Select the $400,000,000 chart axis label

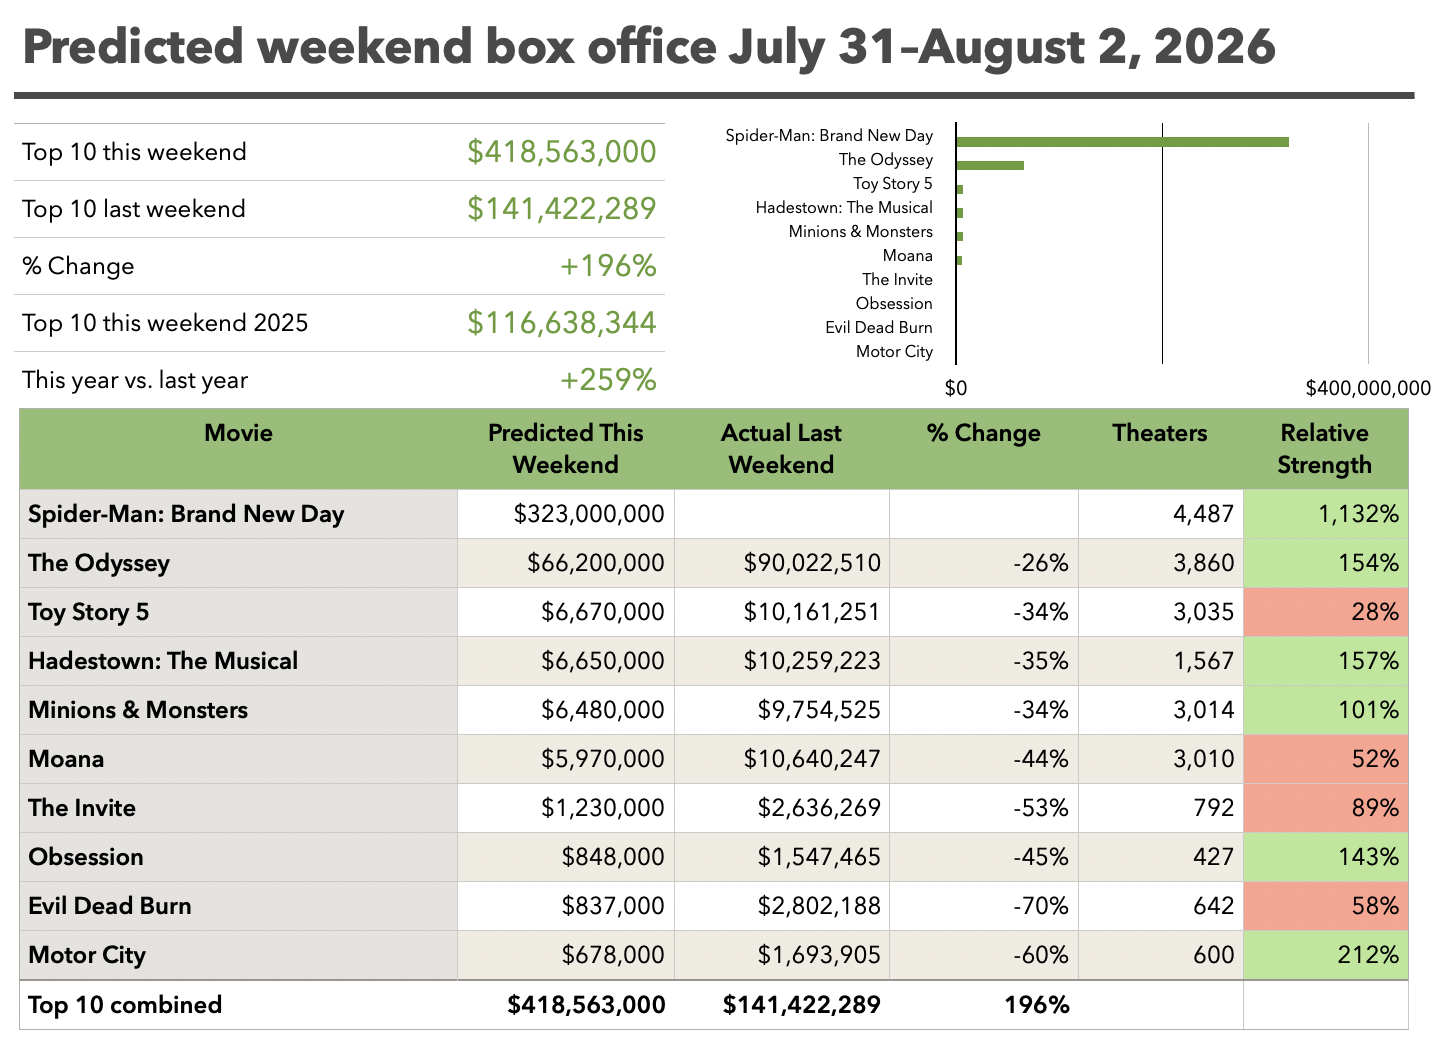(1368, 388)
